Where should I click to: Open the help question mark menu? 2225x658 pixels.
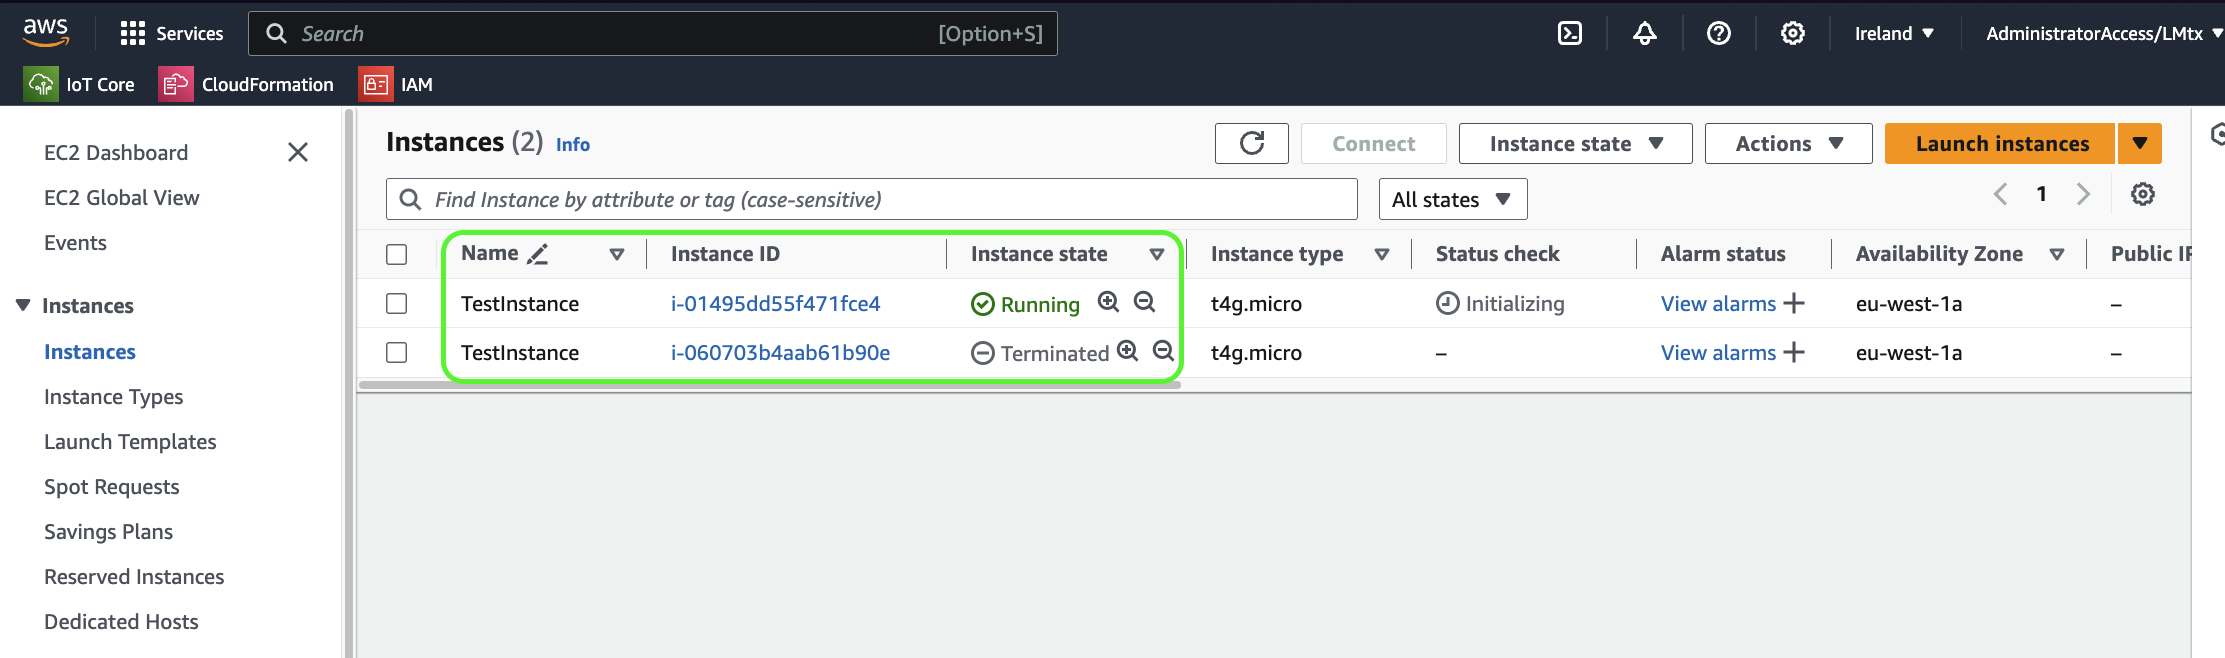click(1719, 33)
